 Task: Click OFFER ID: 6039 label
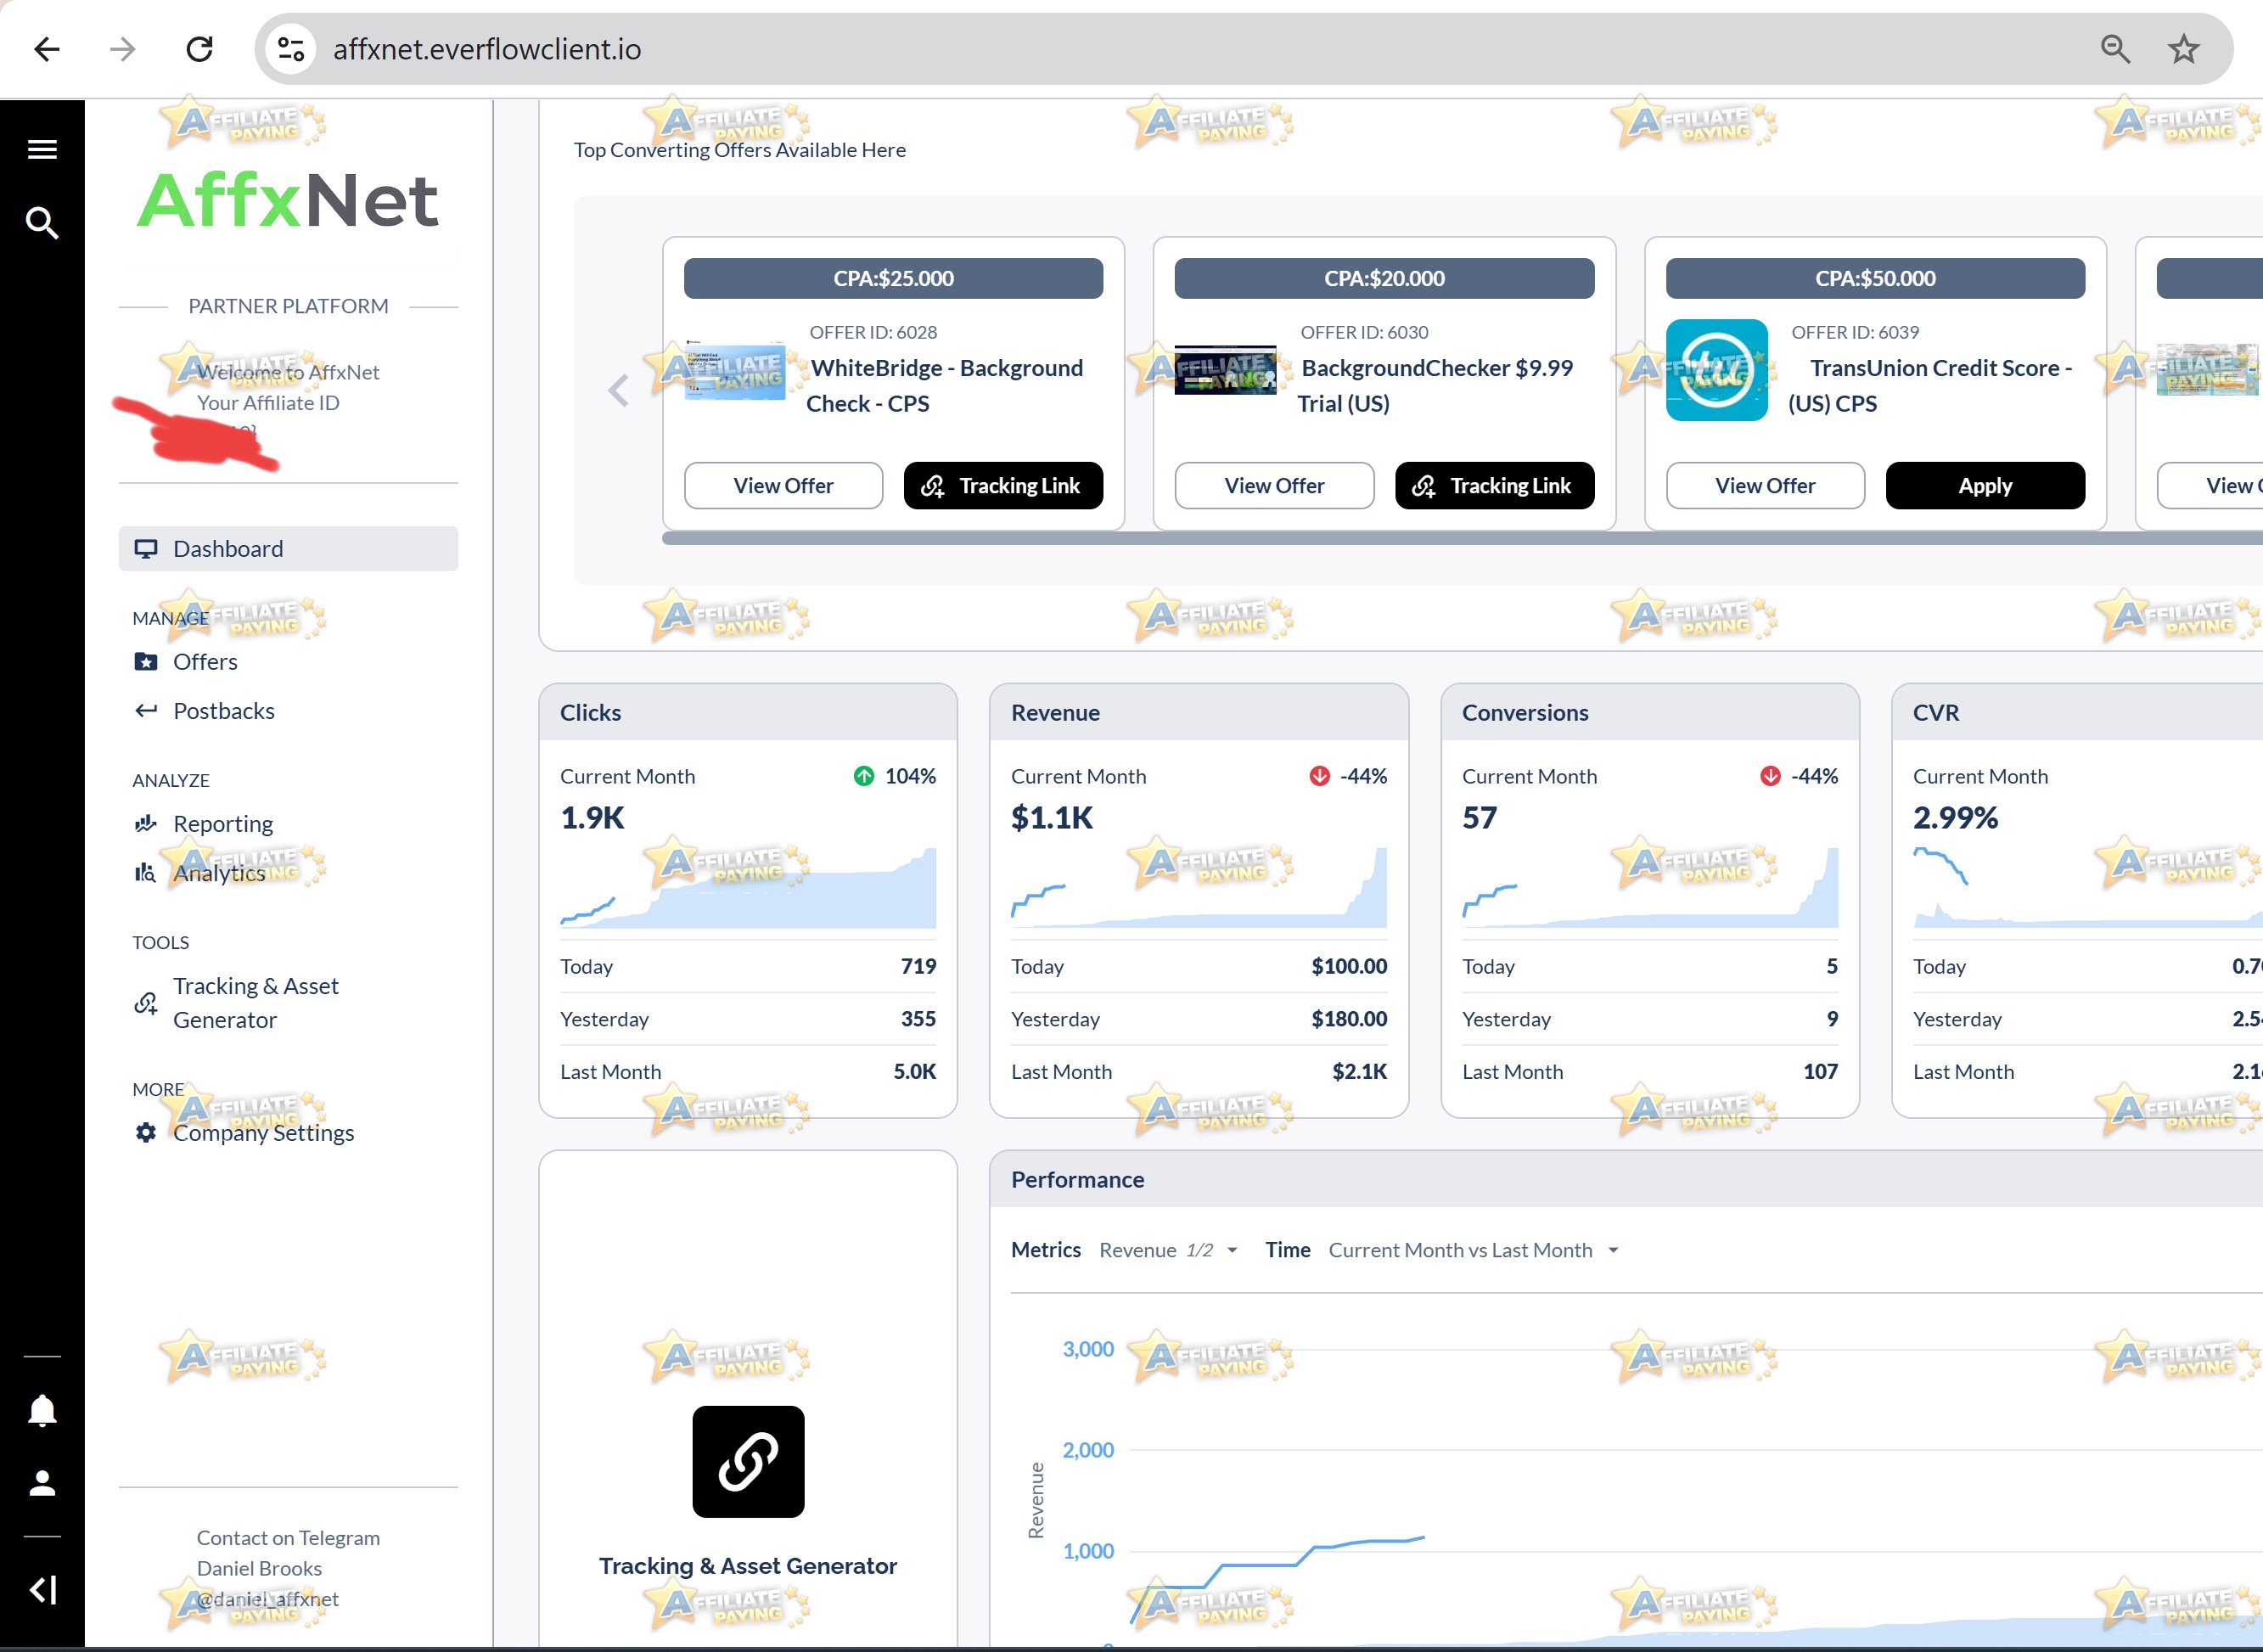[1855, 332]
